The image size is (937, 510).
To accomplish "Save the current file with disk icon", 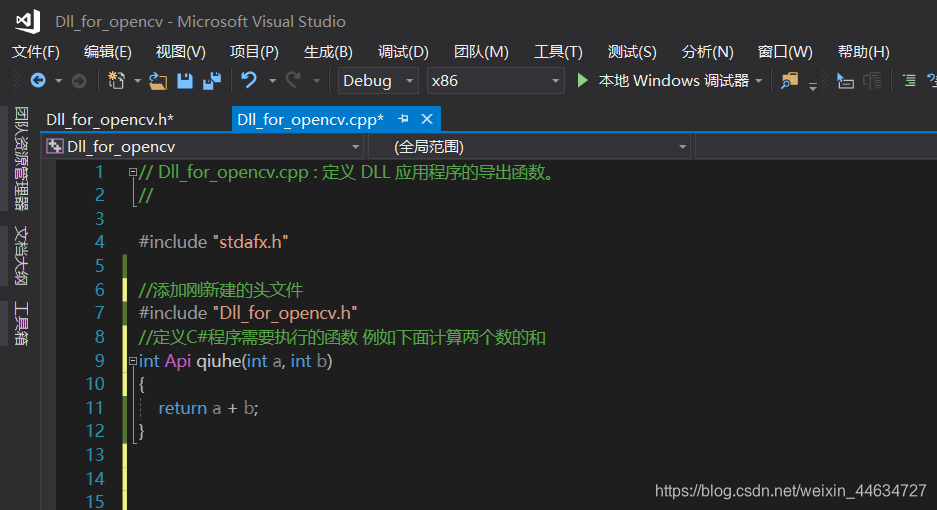I will click(185, 81).
